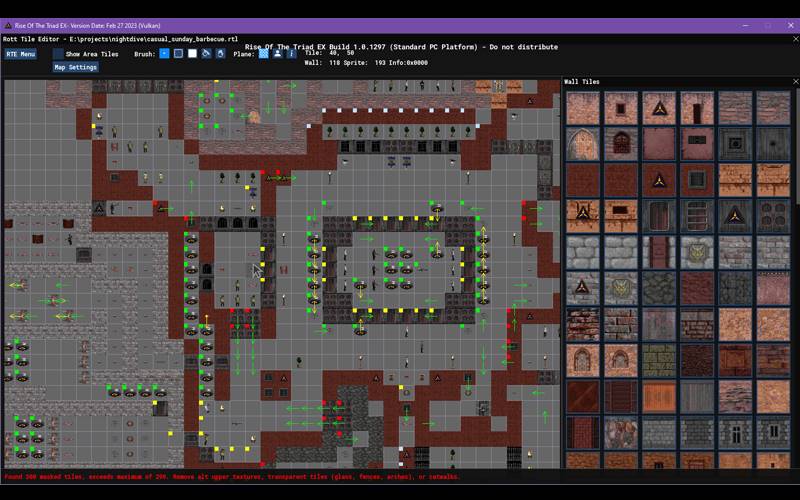
Task: Select the outlined rectangle brush icon
Action: click(x=178, y=54)
